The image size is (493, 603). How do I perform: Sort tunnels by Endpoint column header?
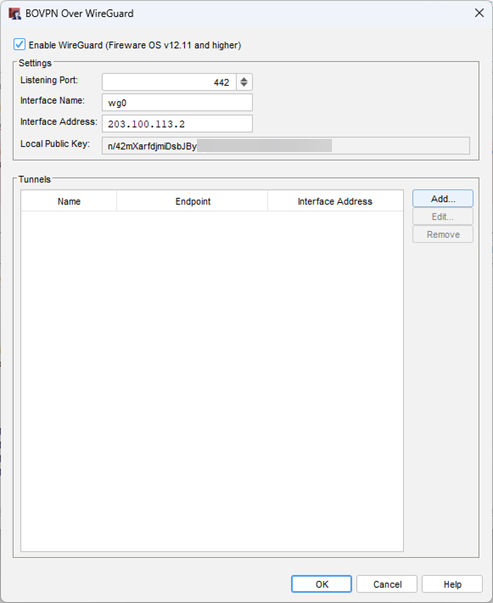(x=192, y=201)
